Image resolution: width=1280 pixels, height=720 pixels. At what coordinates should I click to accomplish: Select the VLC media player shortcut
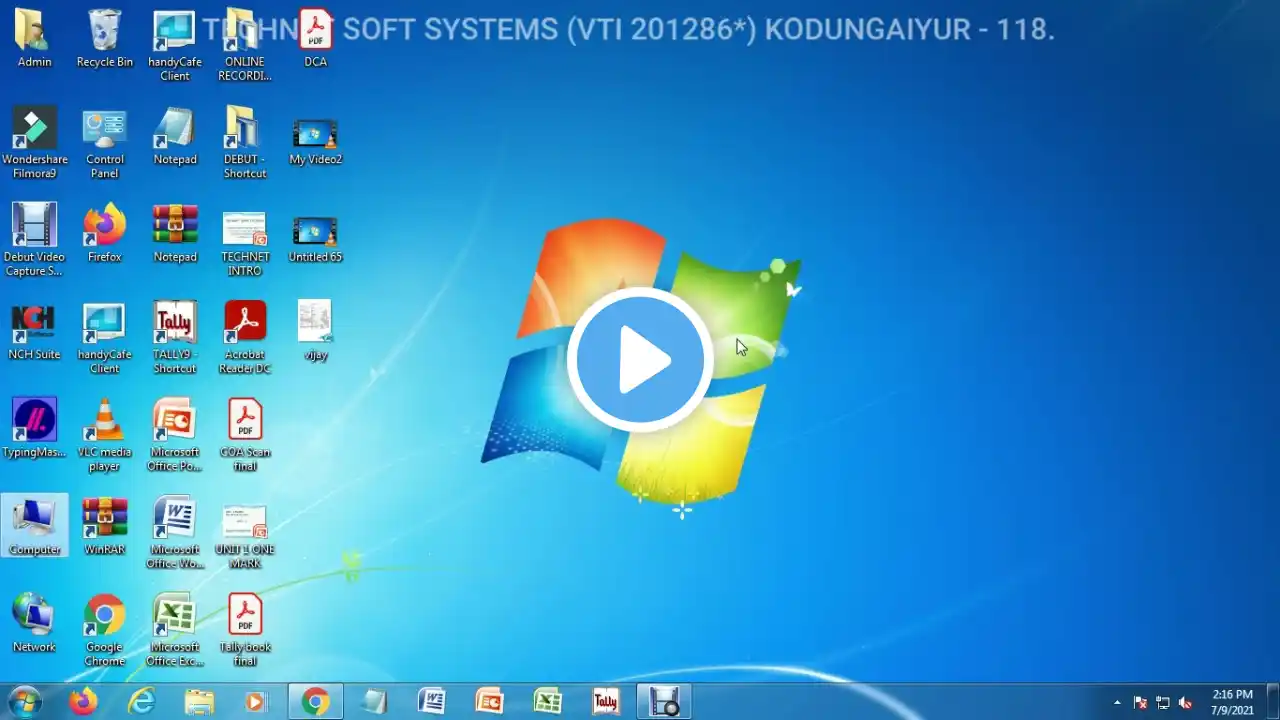[x=104, y=434]
